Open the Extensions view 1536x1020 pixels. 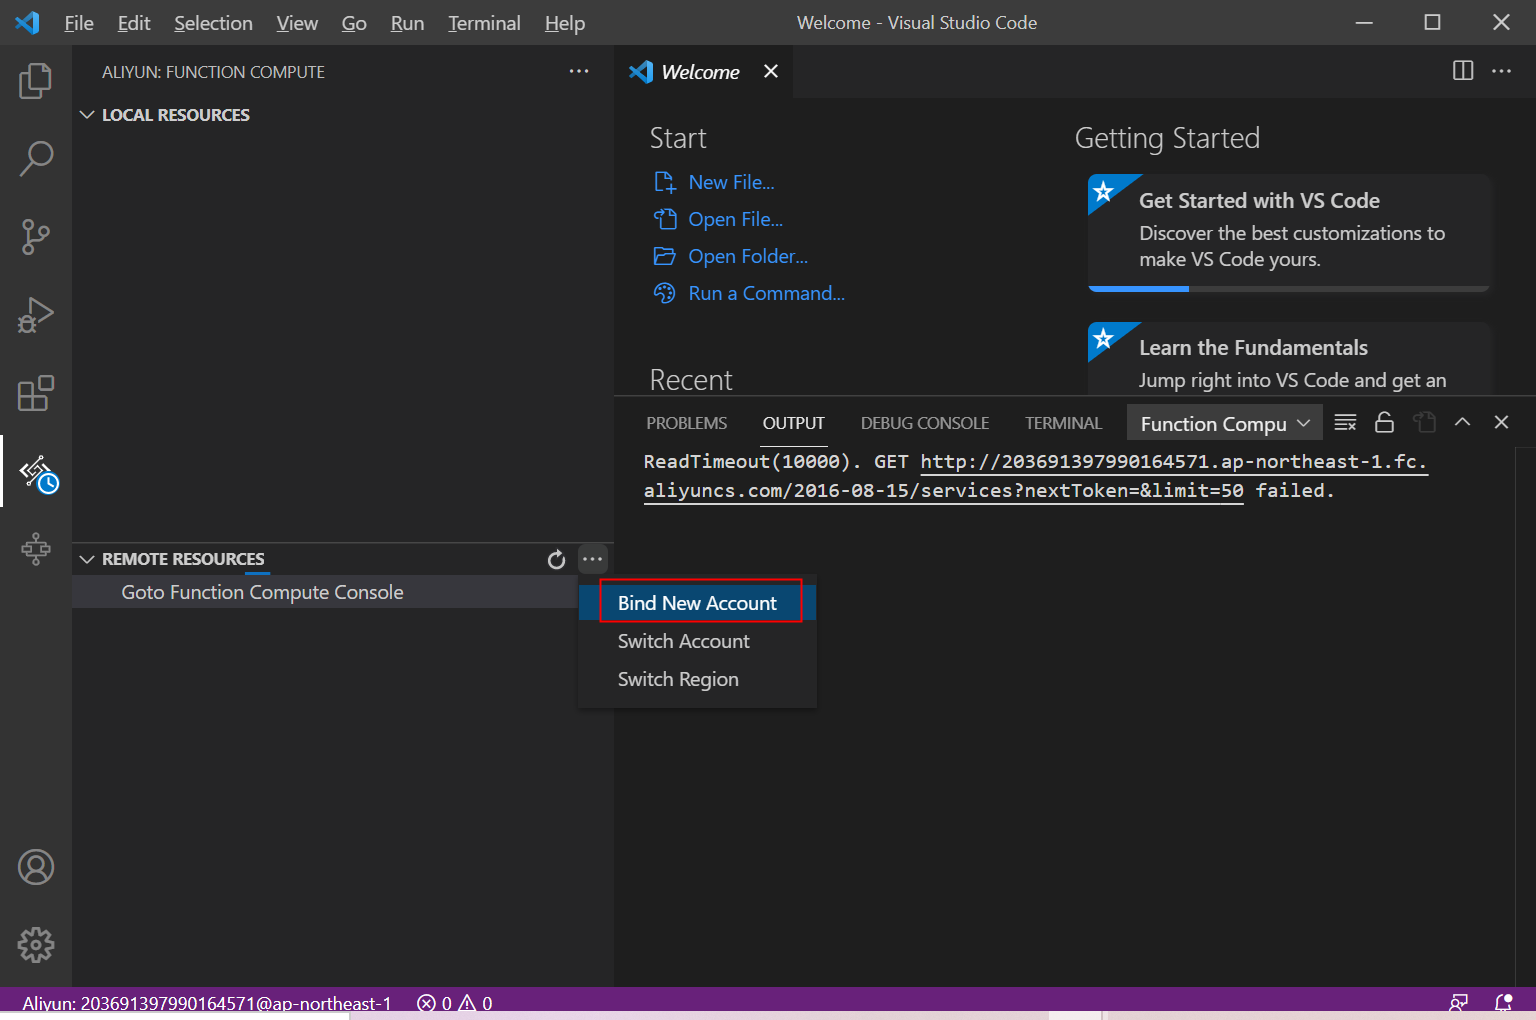tap(36, 393)
